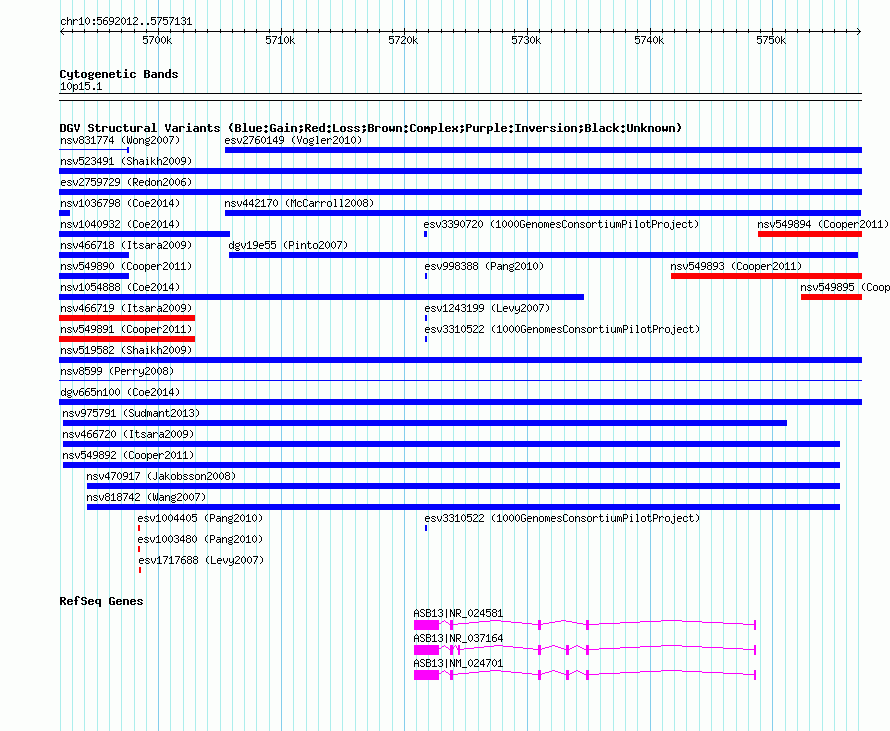Select the nsv549893 (Cooper2011) loss variant
This screenshot has width=890, height=731.
tap(765, 276)
